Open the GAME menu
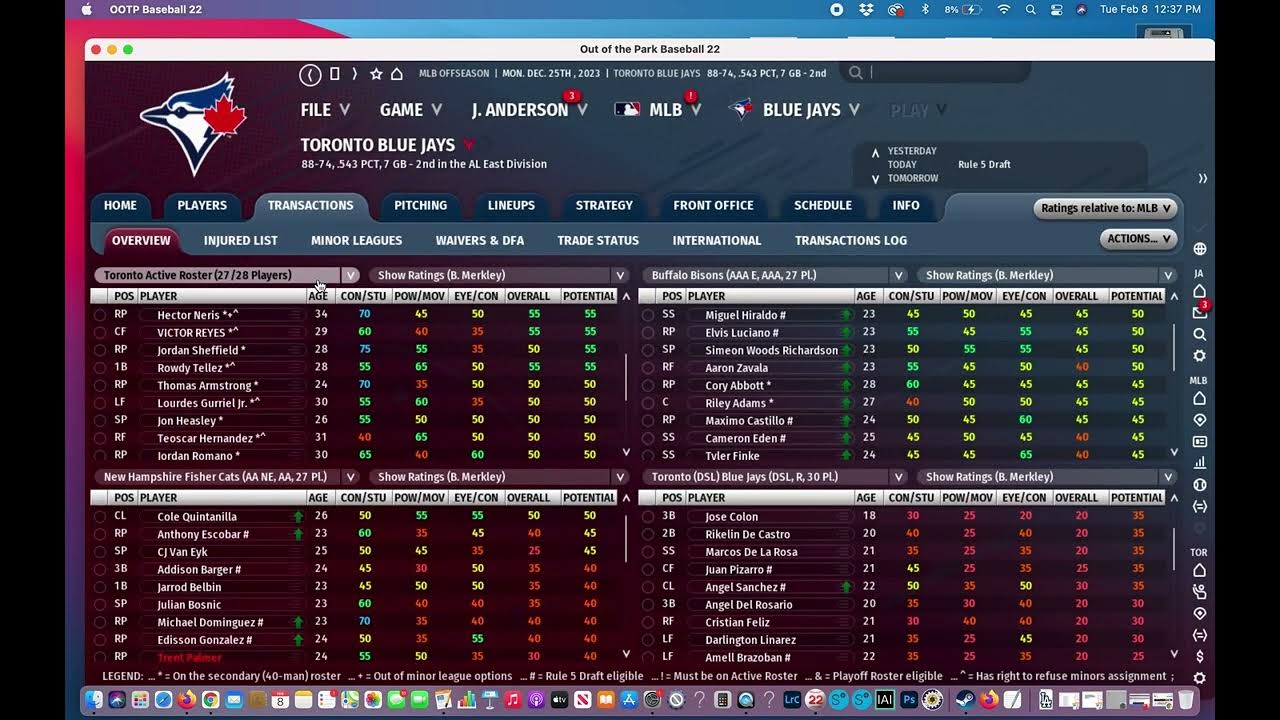The image size is (1280, 720). point(409,110)
